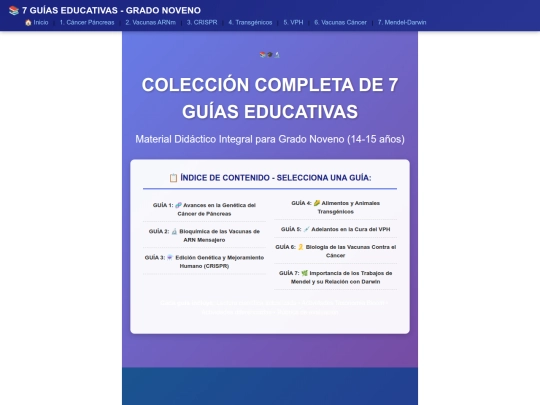Click the emoji trio above the main title
540x405 pixels.
[270, 55]
